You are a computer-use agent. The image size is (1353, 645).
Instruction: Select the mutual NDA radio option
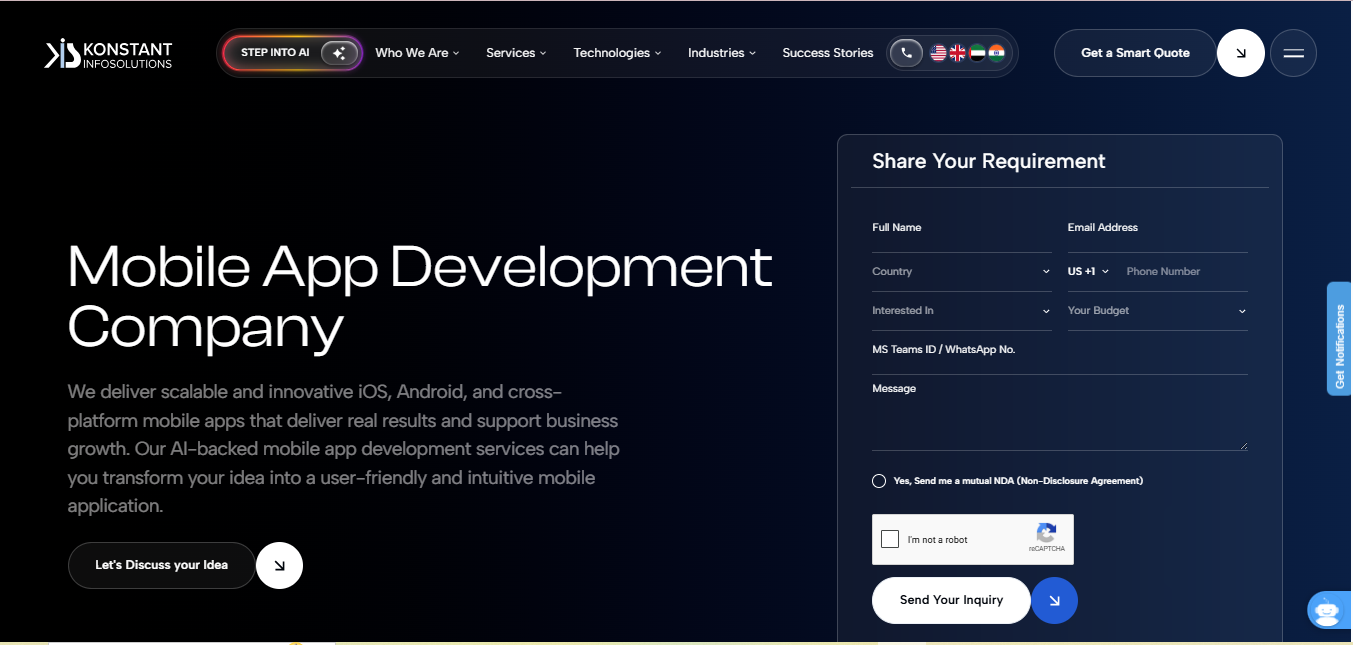coord(879,481)
